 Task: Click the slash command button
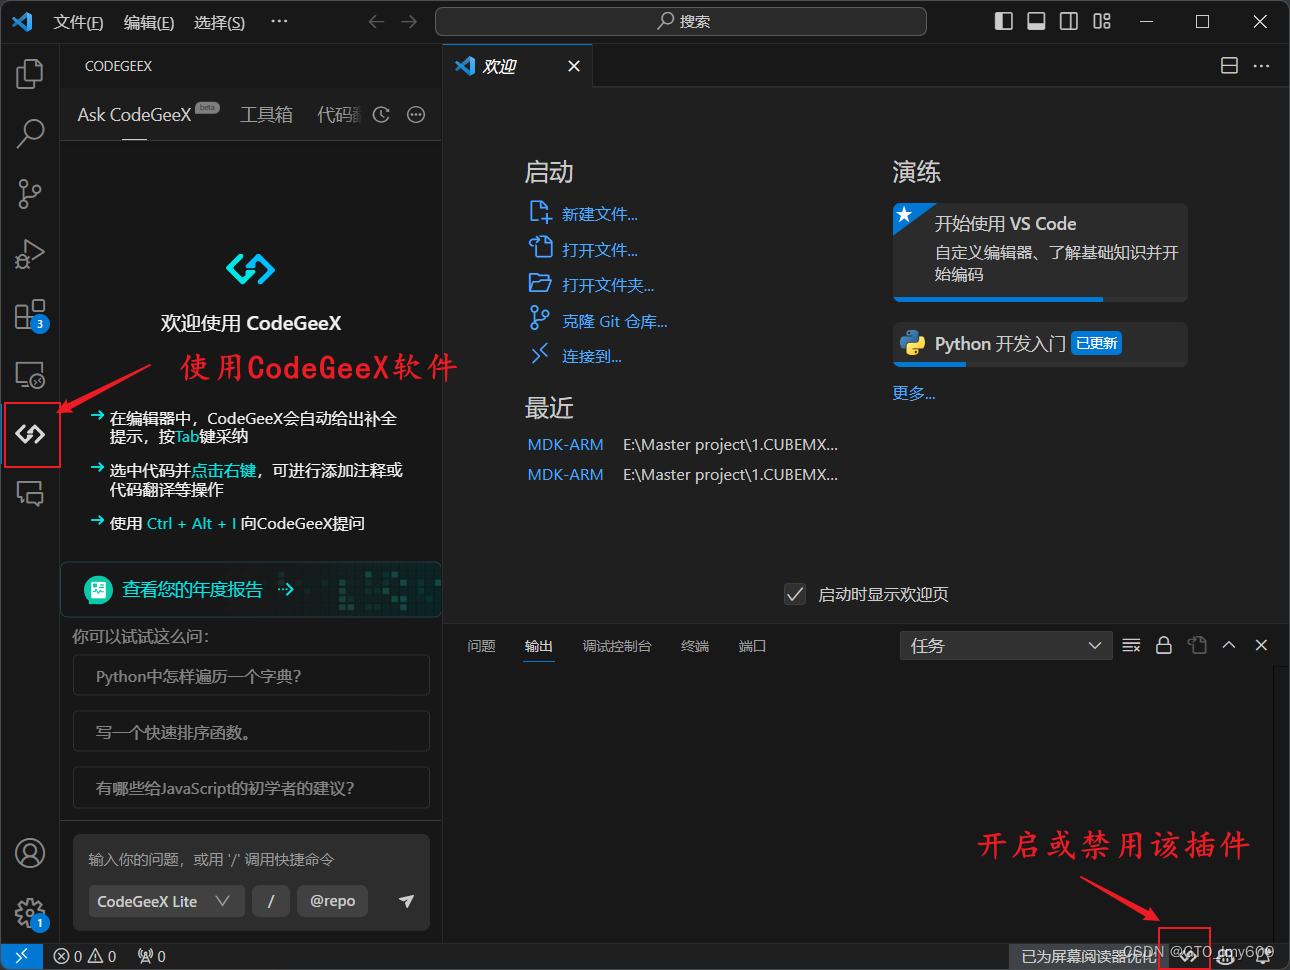tap(271, 901)
